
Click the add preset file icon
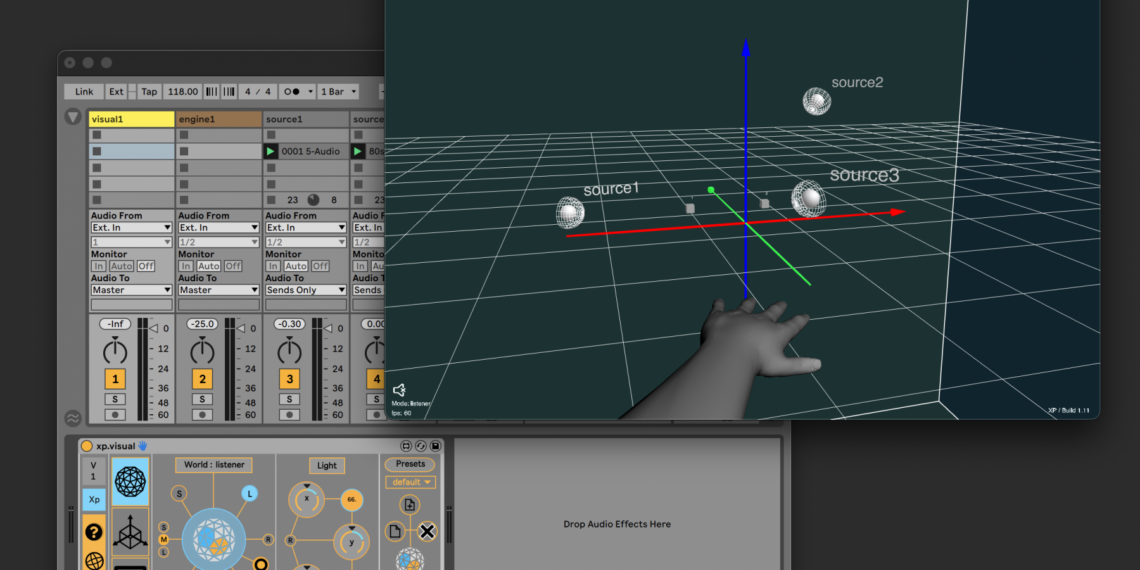pyautogui.click(x=409, y=505)
